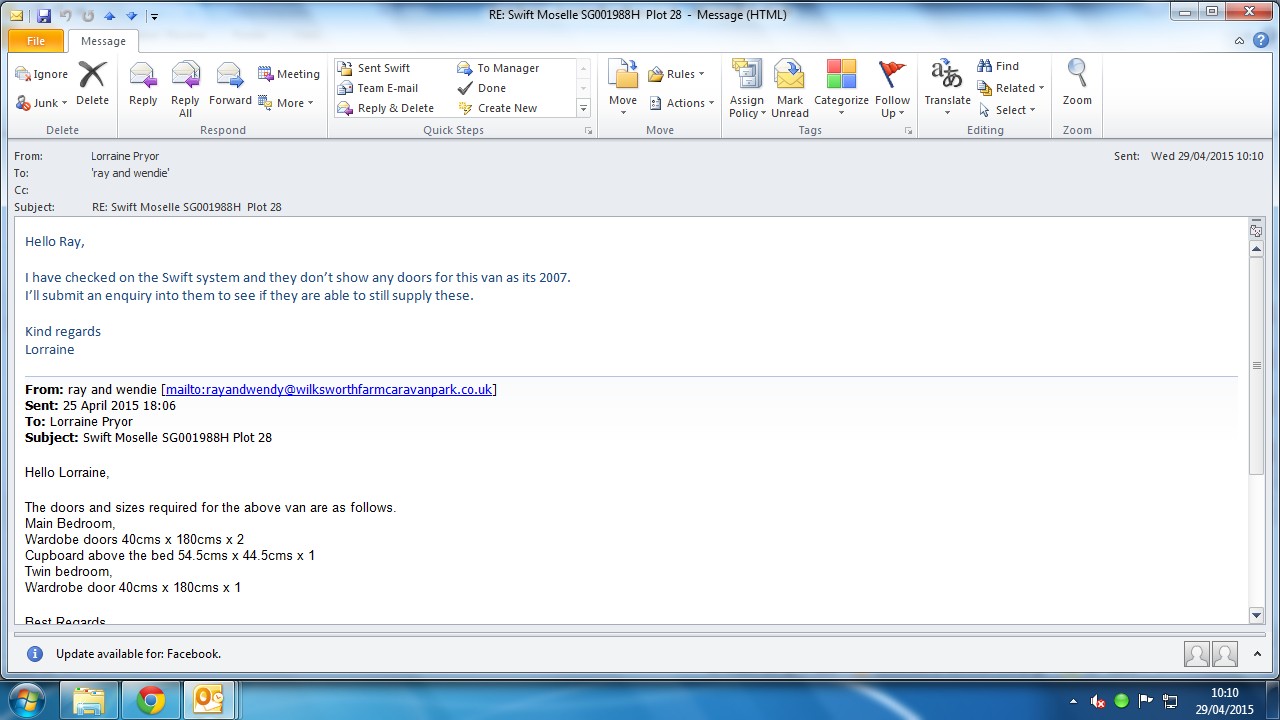Expand the Junk dropdown
The height and width of the screenshot is (720, 1280).
42,103
